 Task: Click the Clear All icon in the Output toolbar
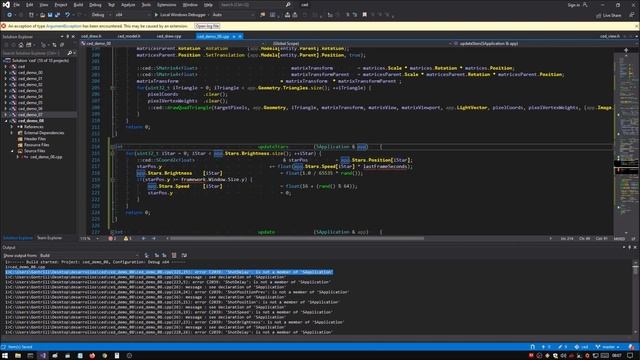coord(174,256)
